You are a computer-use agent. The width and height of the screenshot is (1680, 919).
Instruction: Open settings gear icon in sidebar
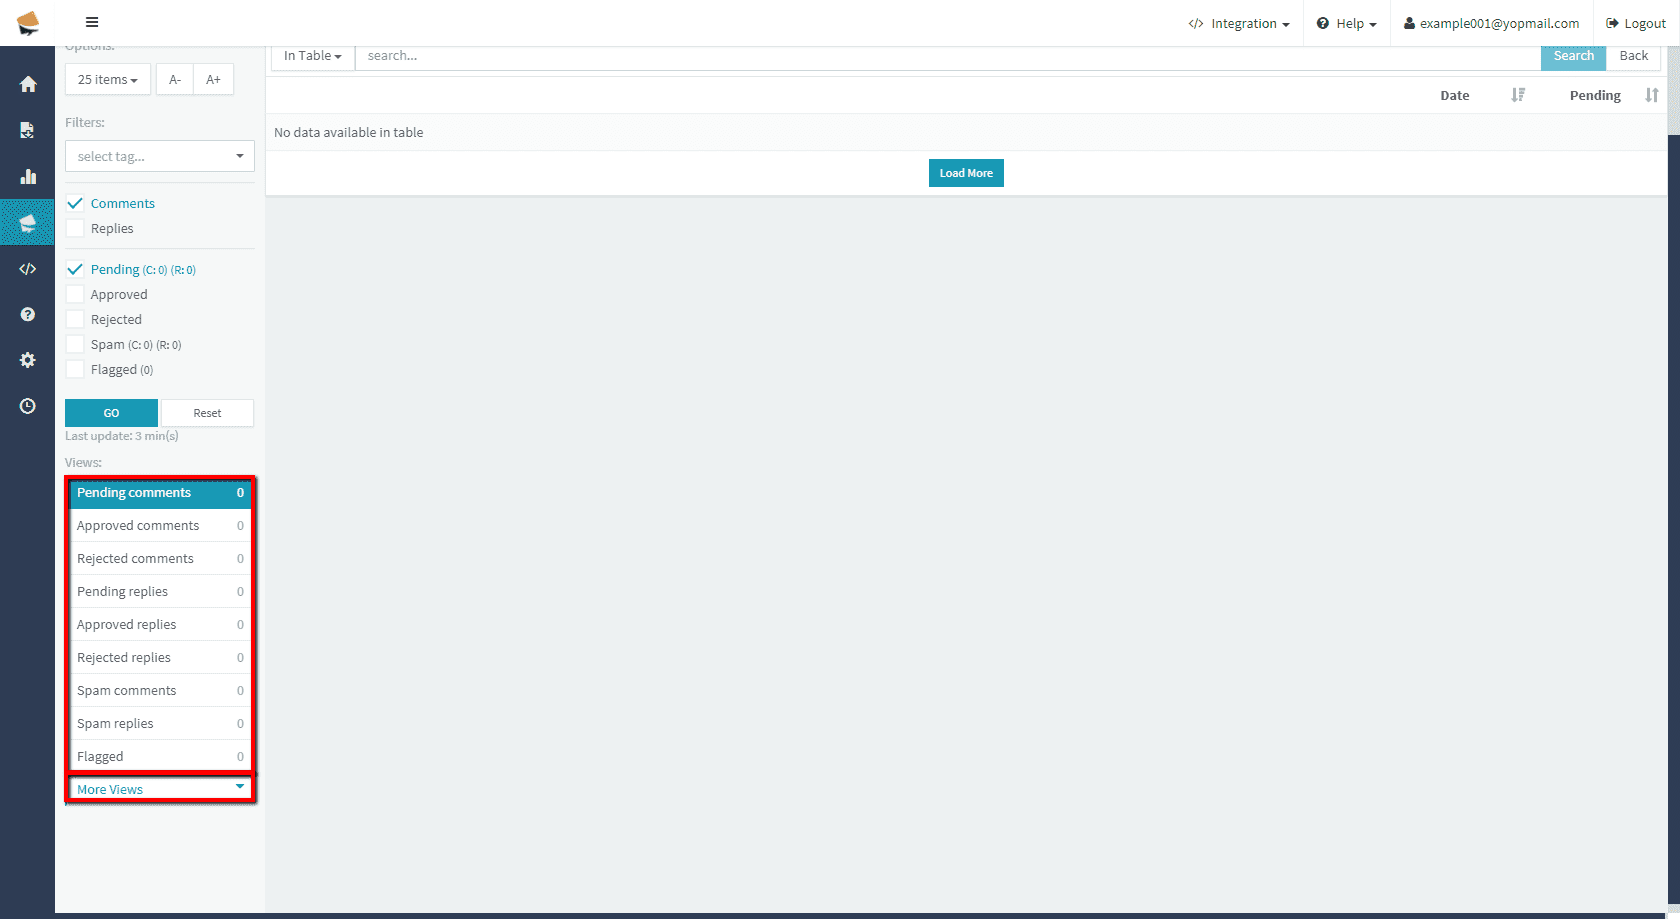point(28,360)
